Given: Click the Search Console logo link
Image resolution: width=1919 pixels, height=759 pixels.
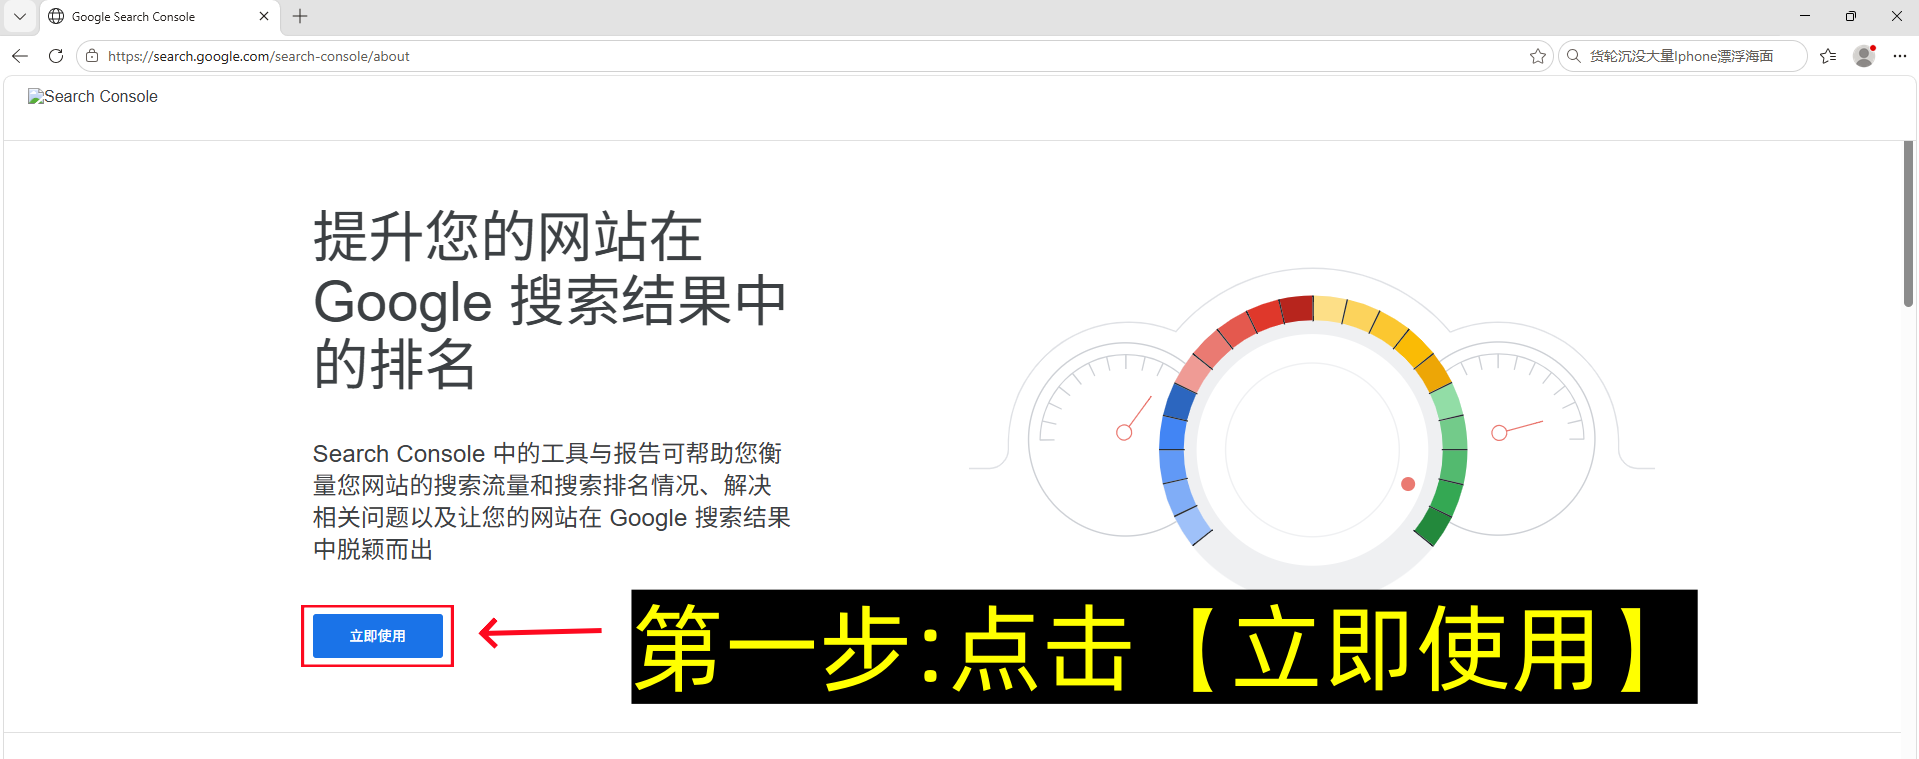Looking at the screenshot, I should (93, 96).
